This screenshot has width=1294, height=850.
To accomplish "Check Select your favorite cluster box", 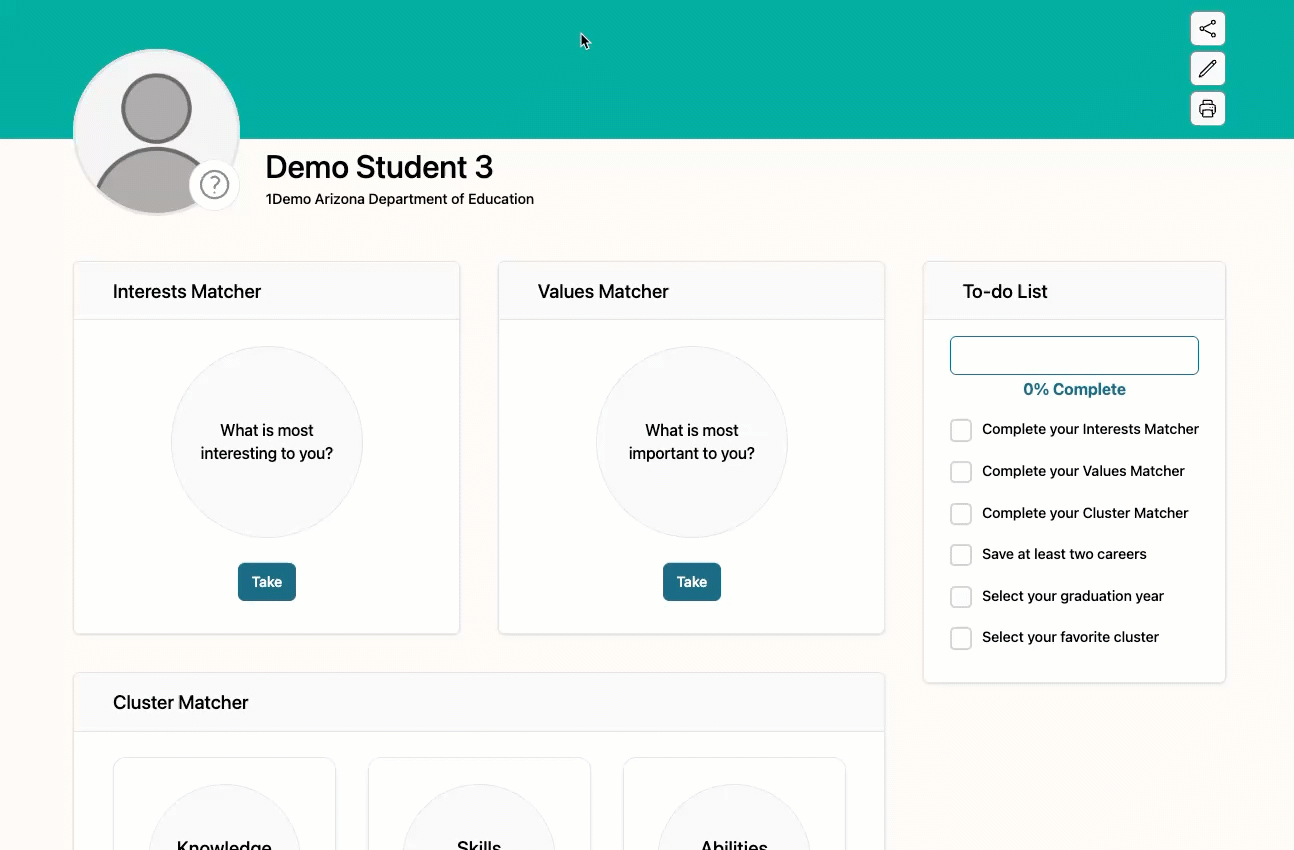I will pos(961,638).
